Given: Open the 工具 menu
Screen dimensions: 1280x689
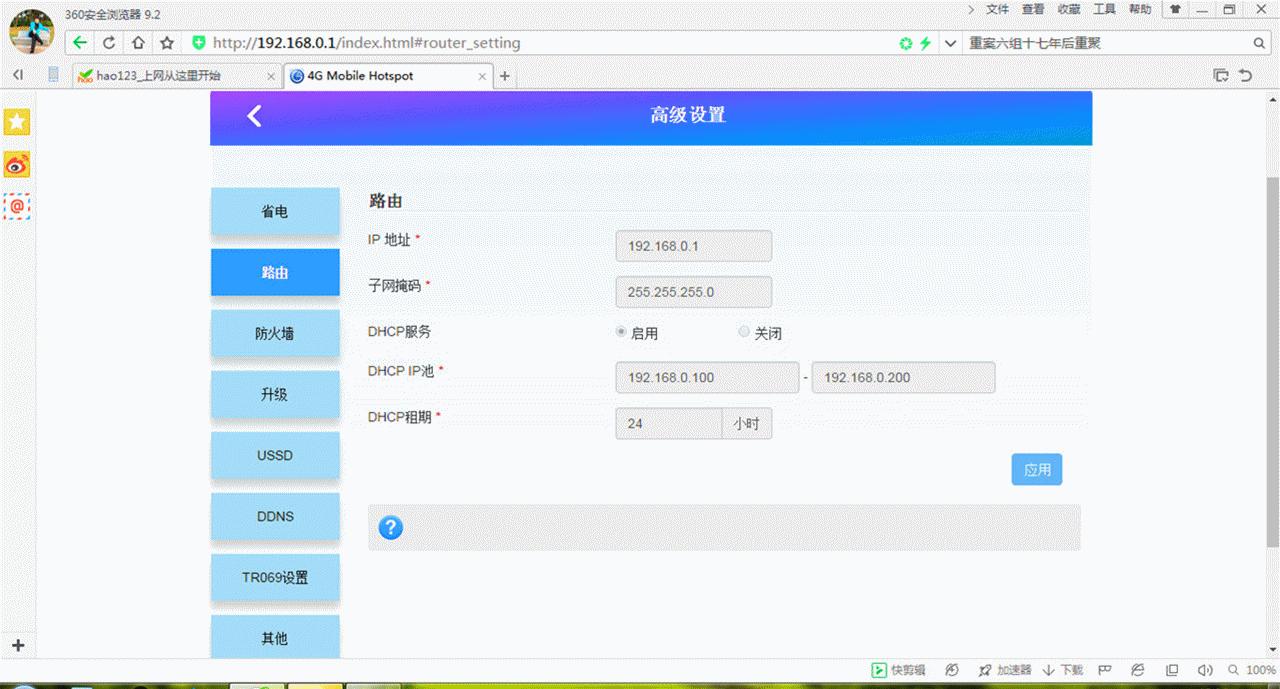Looking at the screenshot, I should (x=1104, y=9).
